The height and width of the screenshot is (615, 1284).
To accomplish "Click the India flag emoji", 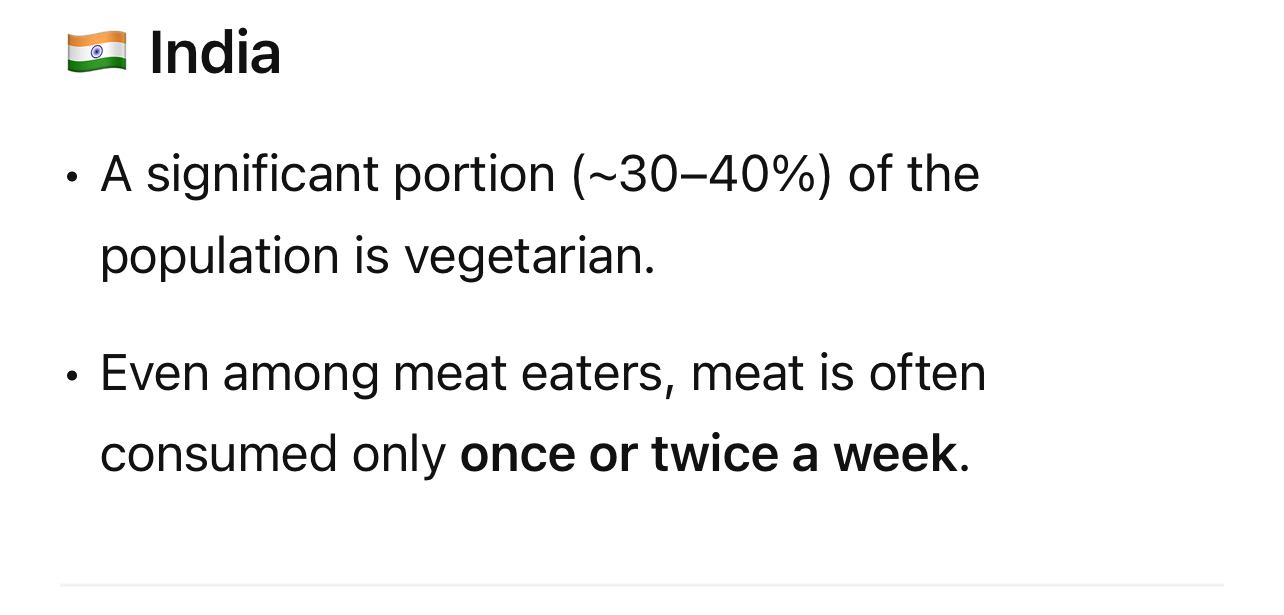I will point(97,52).
